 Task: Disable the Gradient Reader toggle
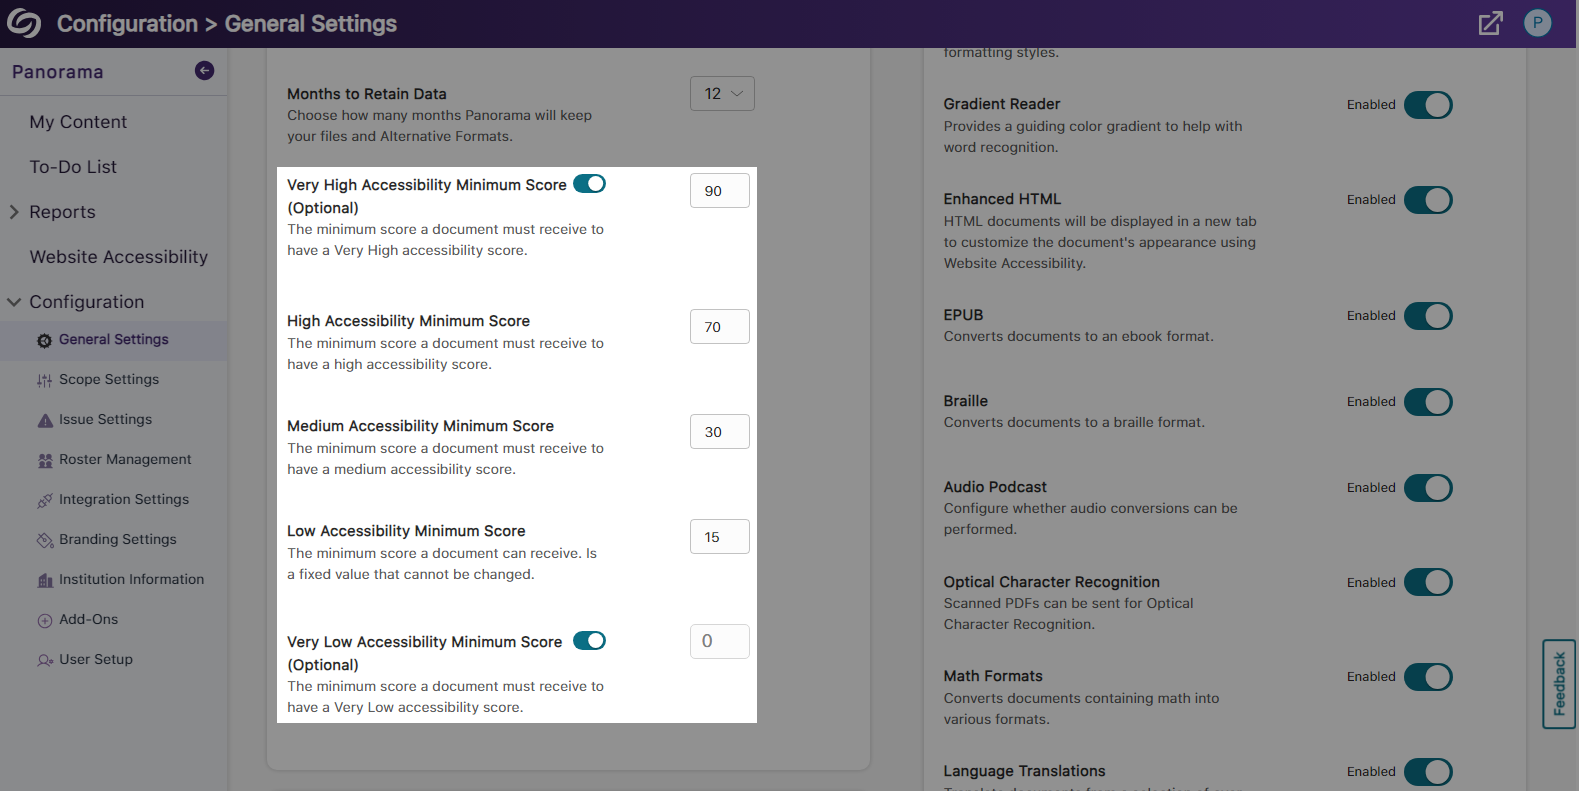click(1427, 105)
